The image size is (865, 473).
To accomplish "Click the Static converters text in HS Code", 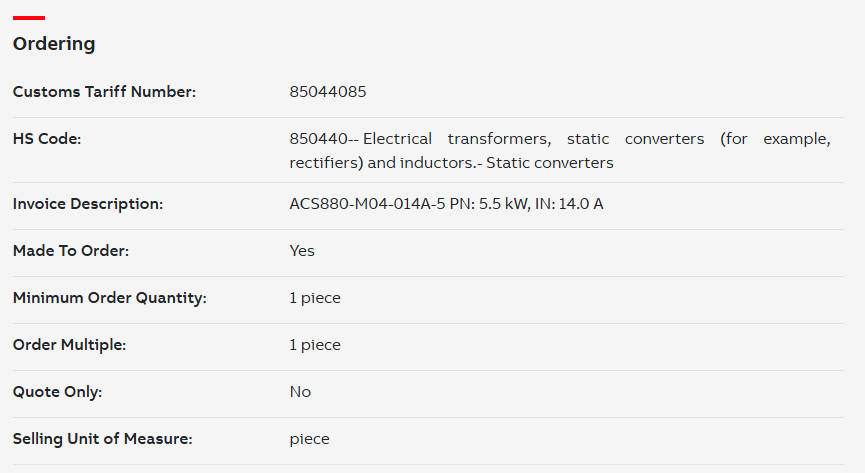I will tap(549, 163).
